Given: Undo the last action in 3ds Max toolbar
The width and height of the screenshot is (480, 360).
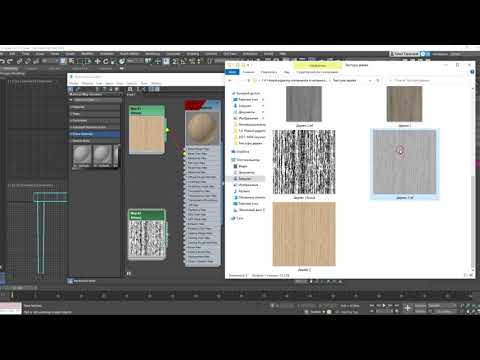Looking at the screenshot, I should [2, 61].
